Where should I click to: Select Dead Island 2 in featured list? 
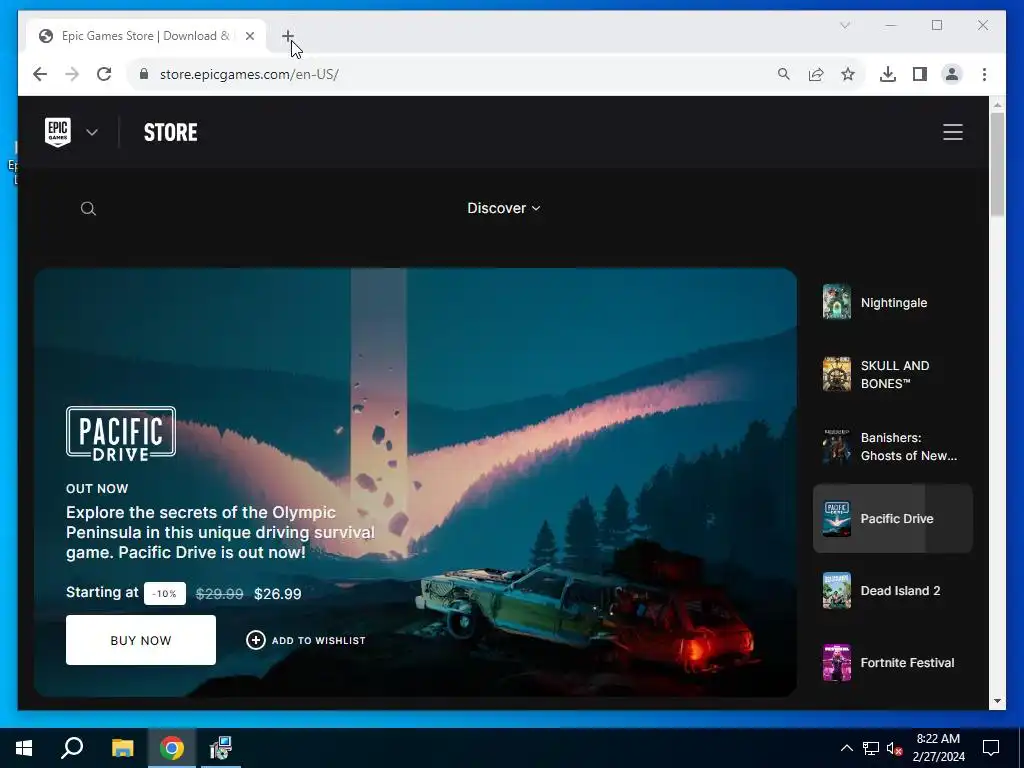pos(893,590)
